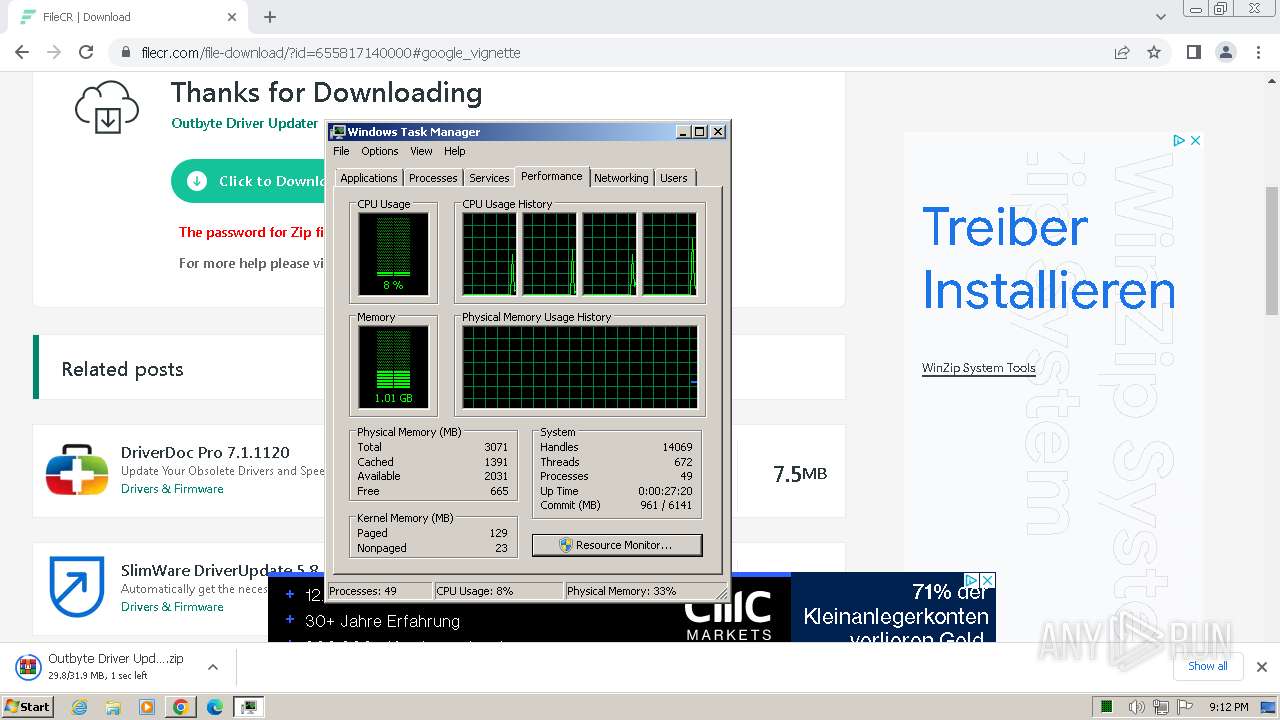Open the Help menu in Task Manager
1280x720 pixels.
coord(455,151)
